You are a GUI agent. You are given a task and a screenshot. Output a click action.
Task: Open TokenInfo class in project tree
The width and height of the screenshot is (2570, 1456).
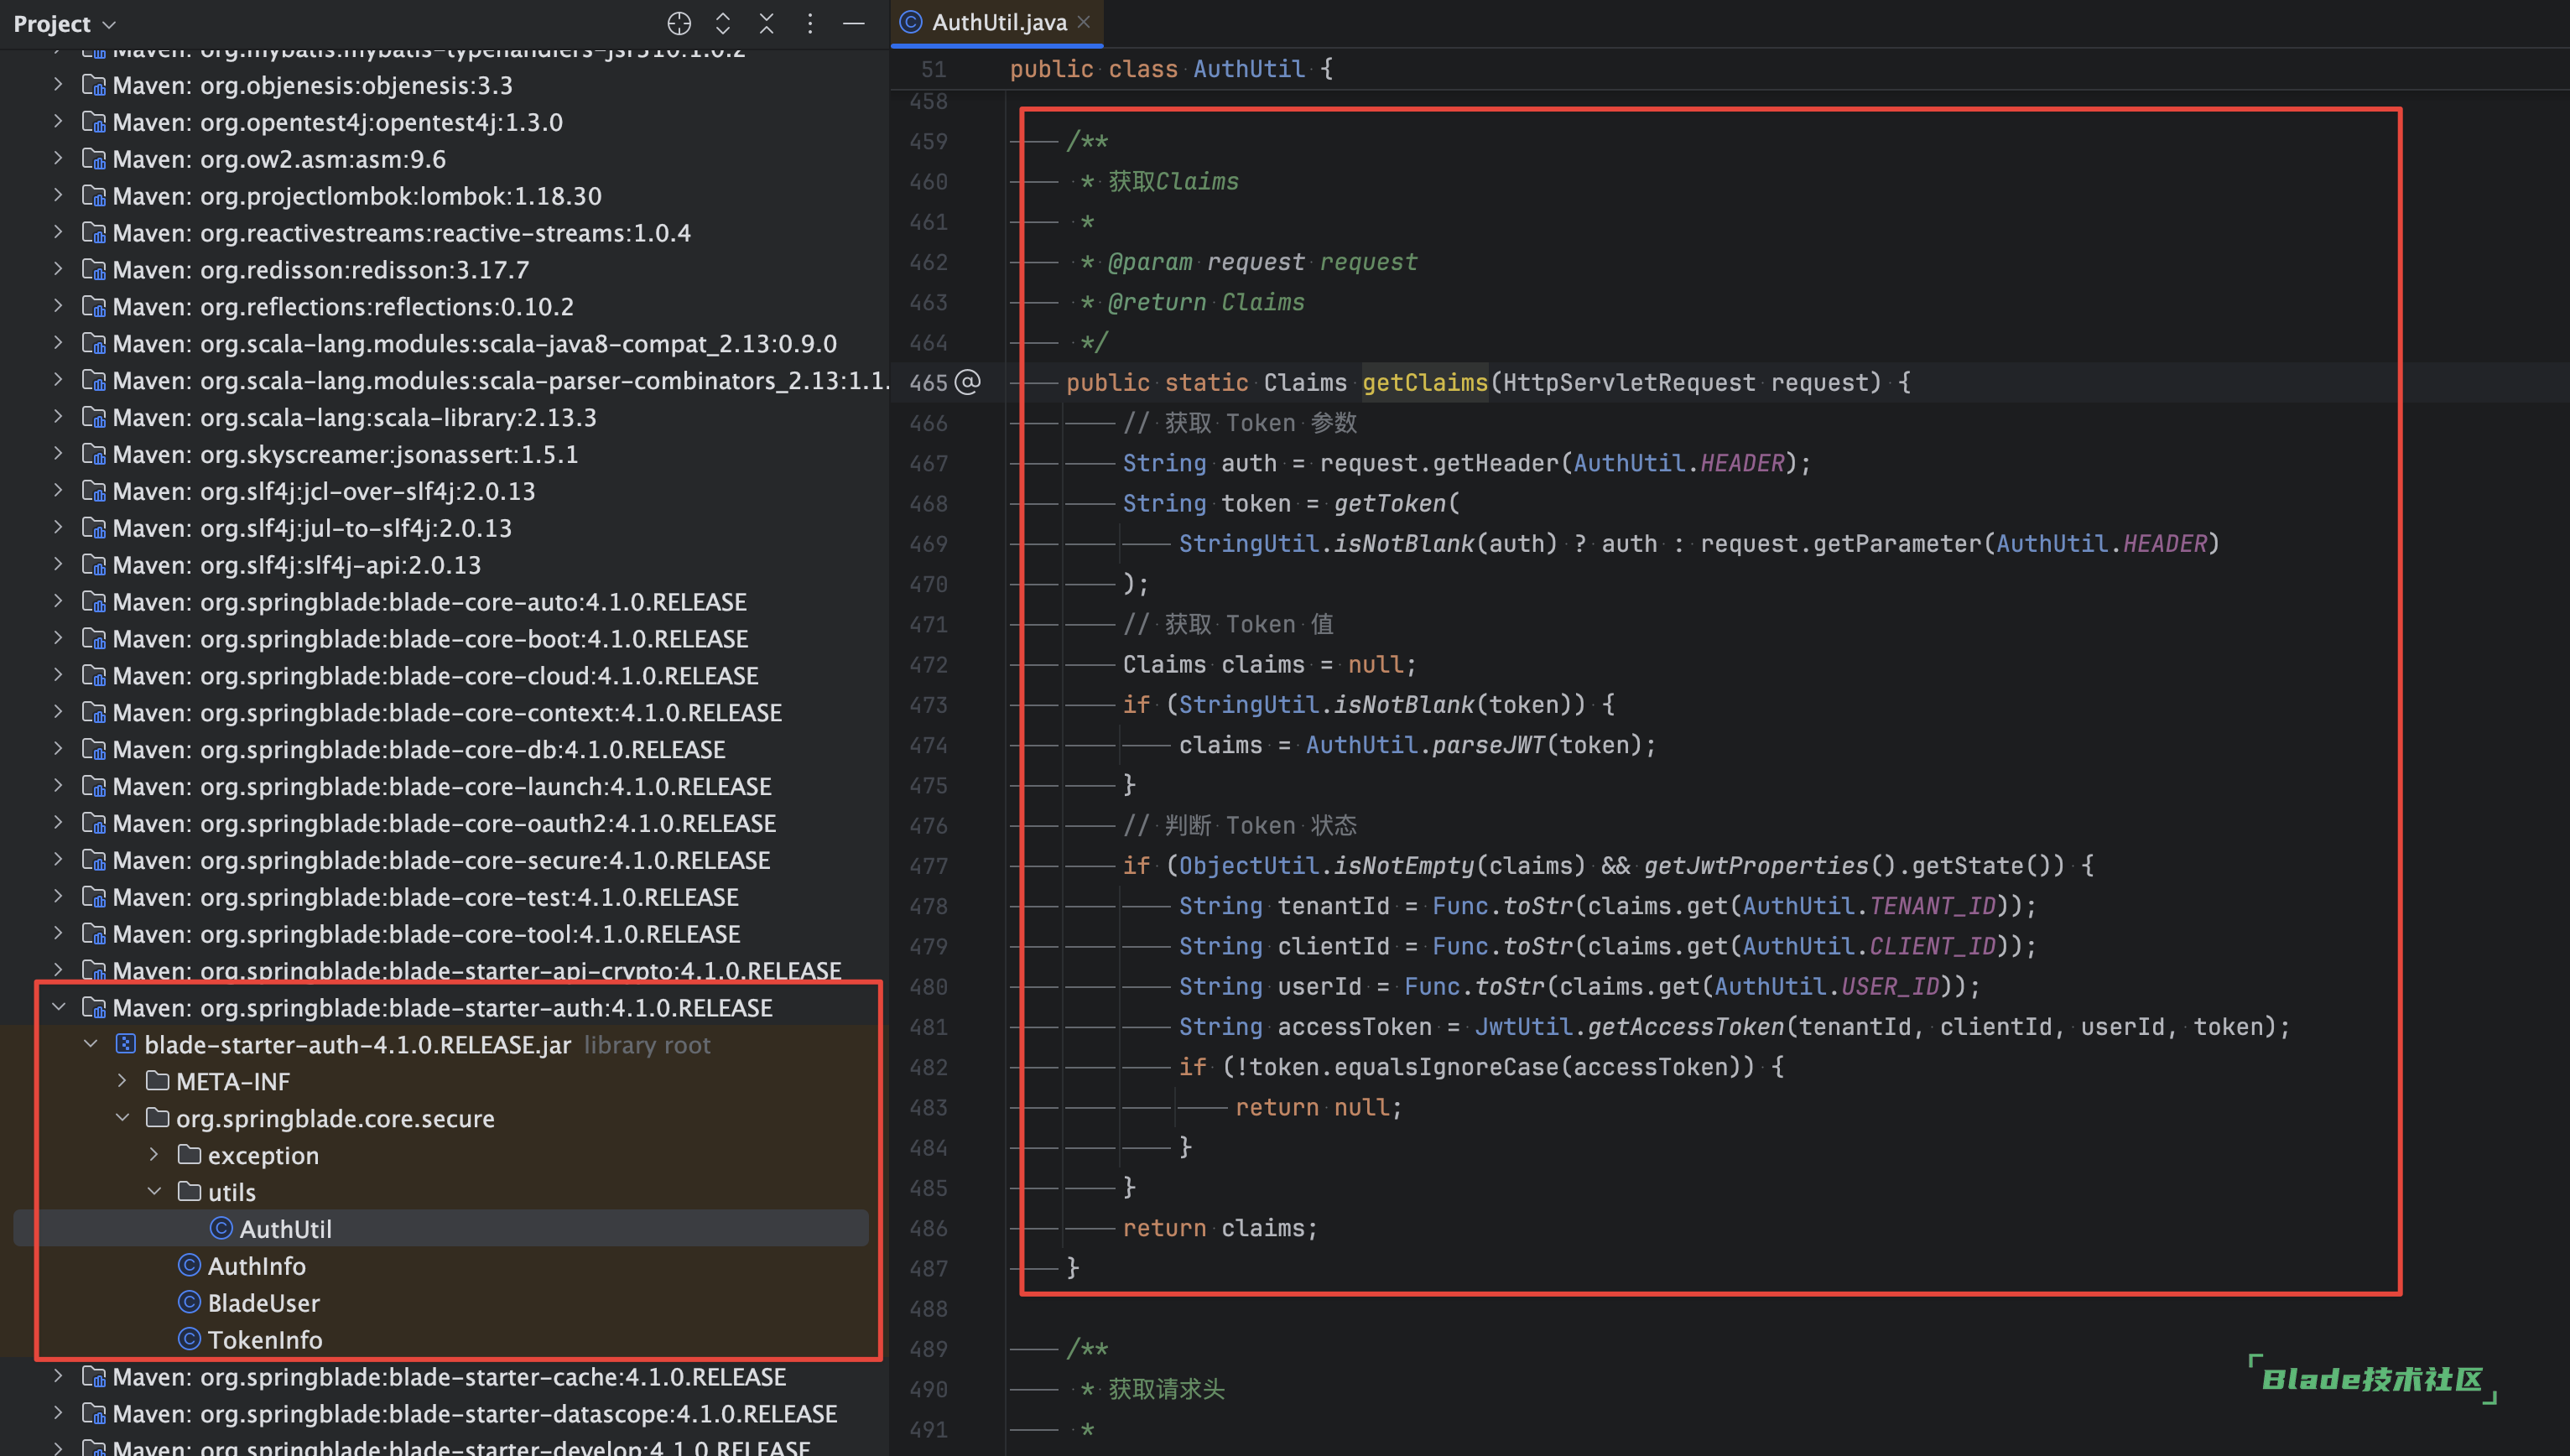coord(265,1340)
